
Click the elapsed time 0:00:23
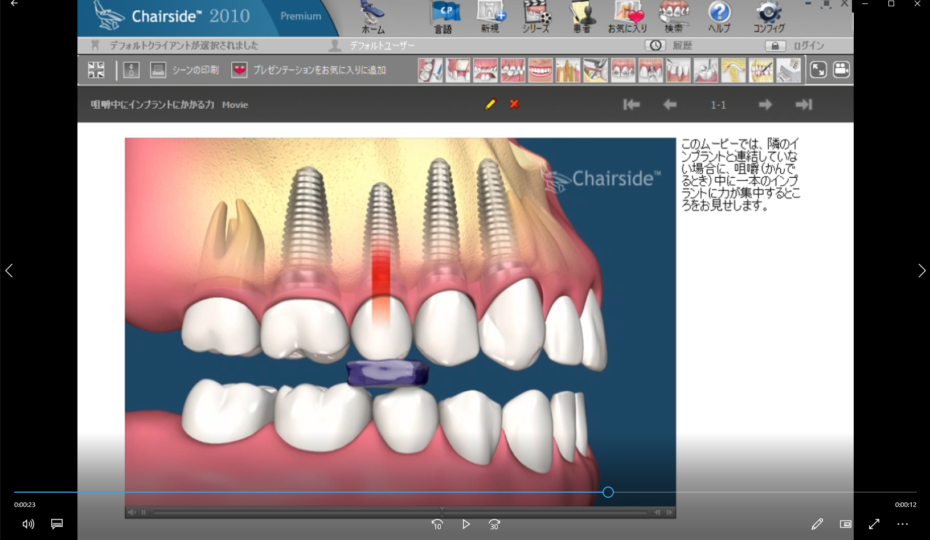point(24,504)
